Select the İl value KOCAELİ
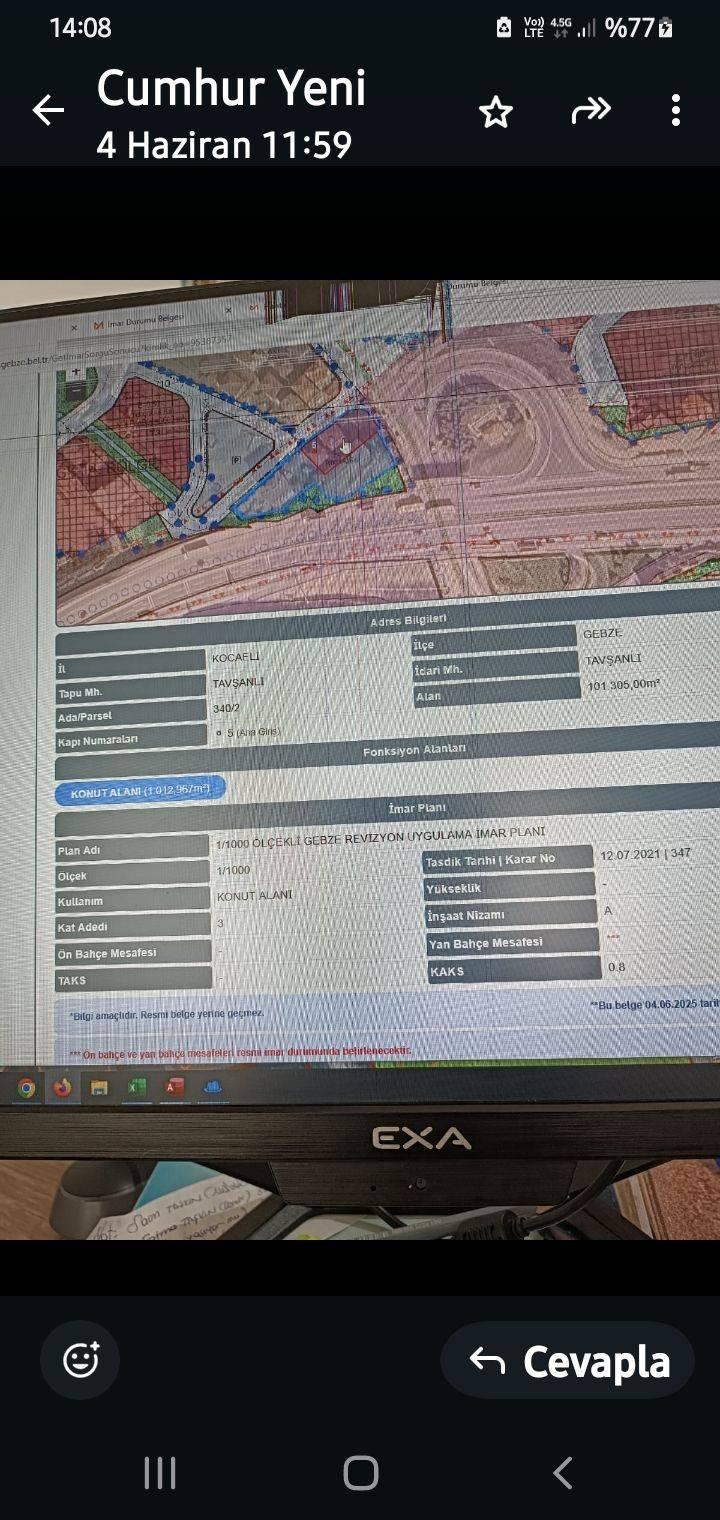 pyautogui.click(x=235, y=658)
